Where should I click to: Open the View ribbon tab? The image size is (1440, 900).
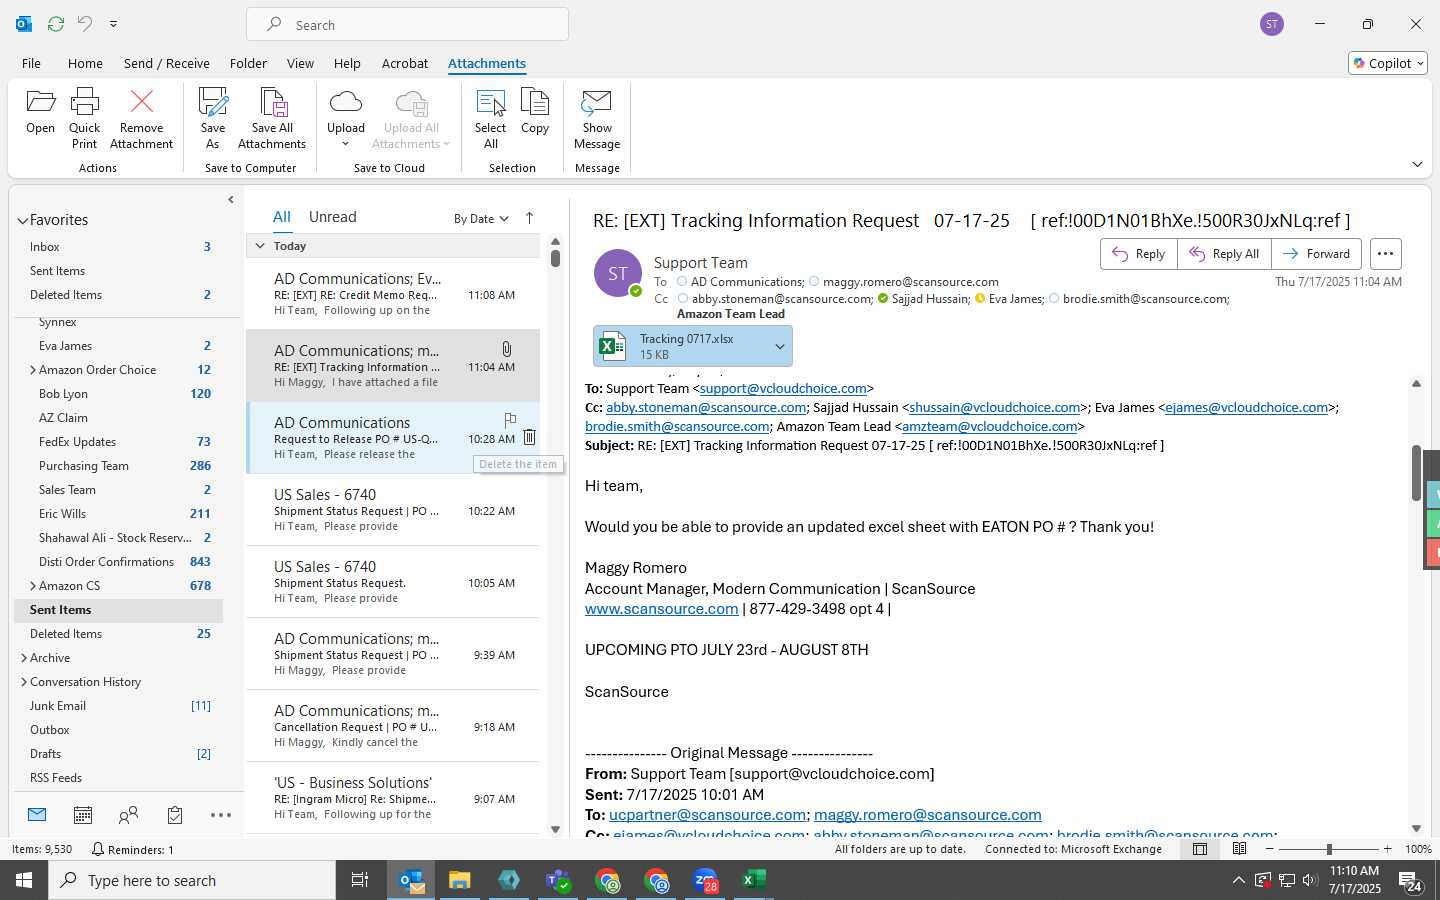pos(300,63)
